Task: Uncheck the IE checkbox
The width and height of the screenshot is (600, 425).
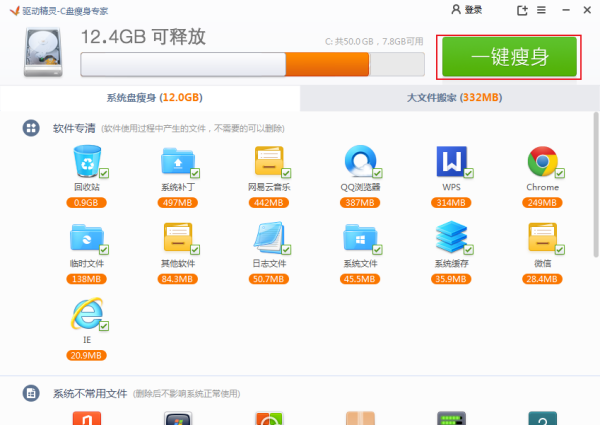Action: [x=104, y=326]
